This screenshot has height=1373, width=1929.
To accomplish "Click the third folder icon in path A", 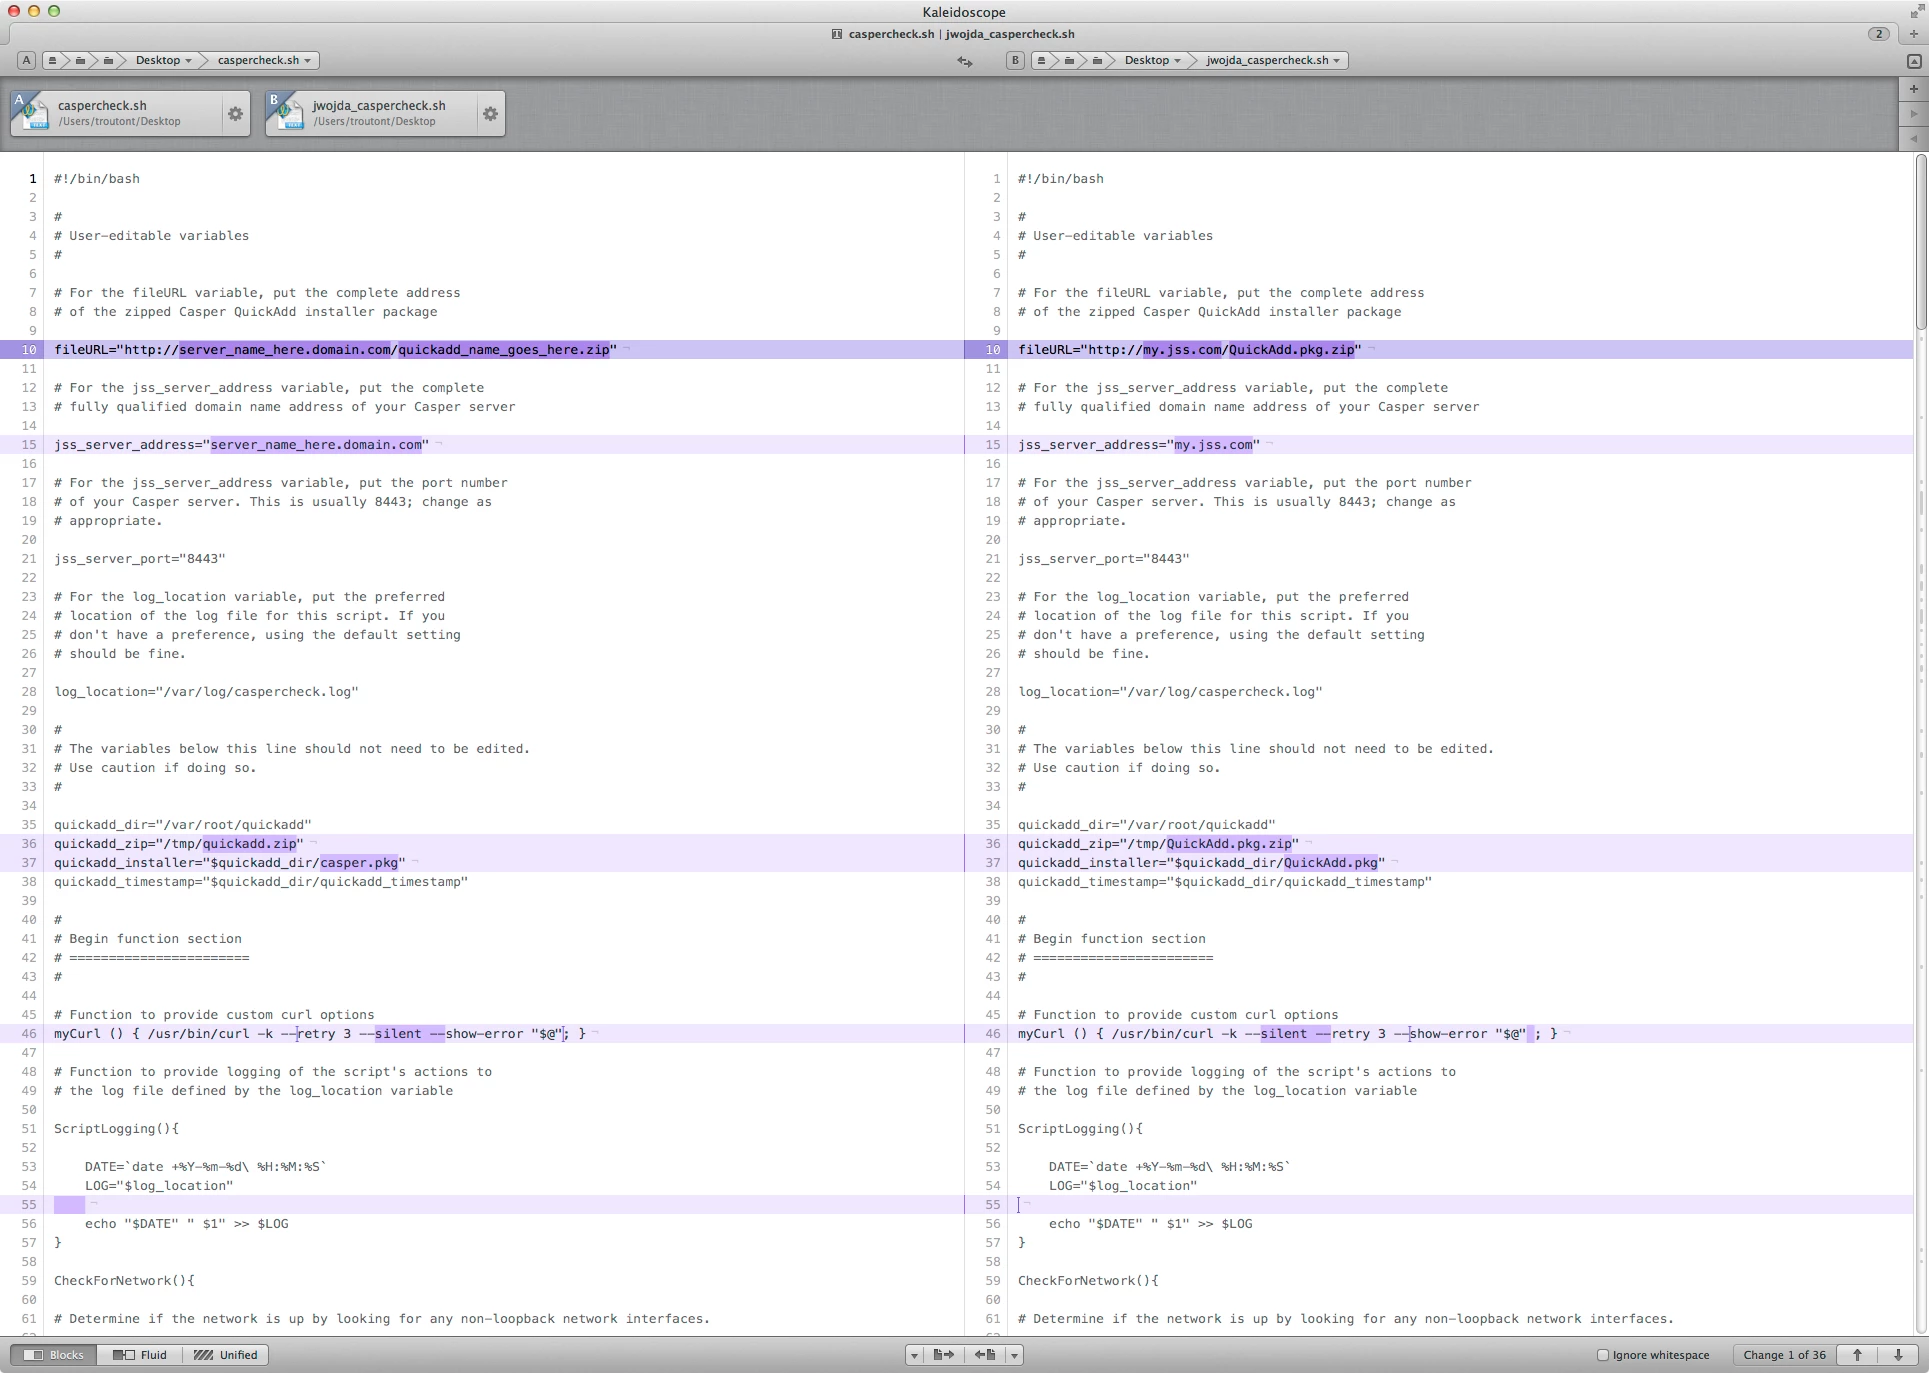I will tap(108, 60).
